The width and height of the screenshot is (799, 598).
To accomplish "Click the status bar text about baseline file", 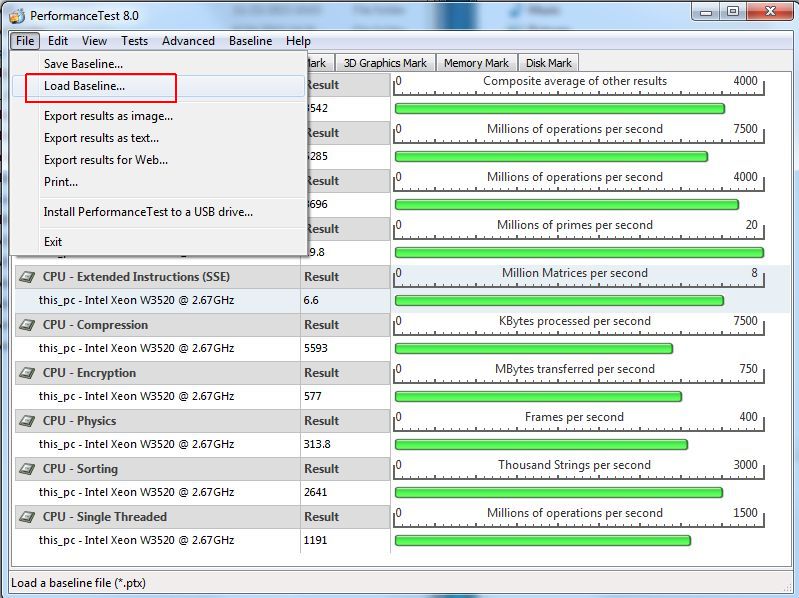I will [78, 583].
